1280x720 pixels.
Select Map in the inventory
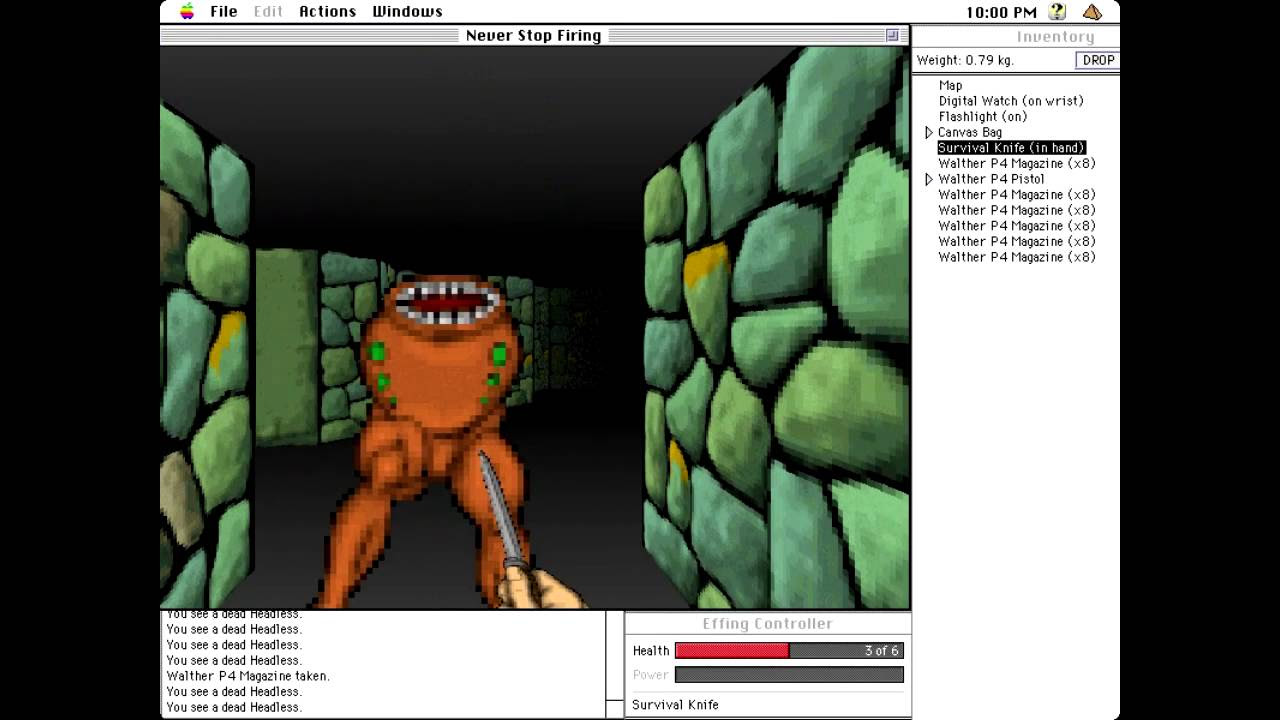tap(950, 85)
